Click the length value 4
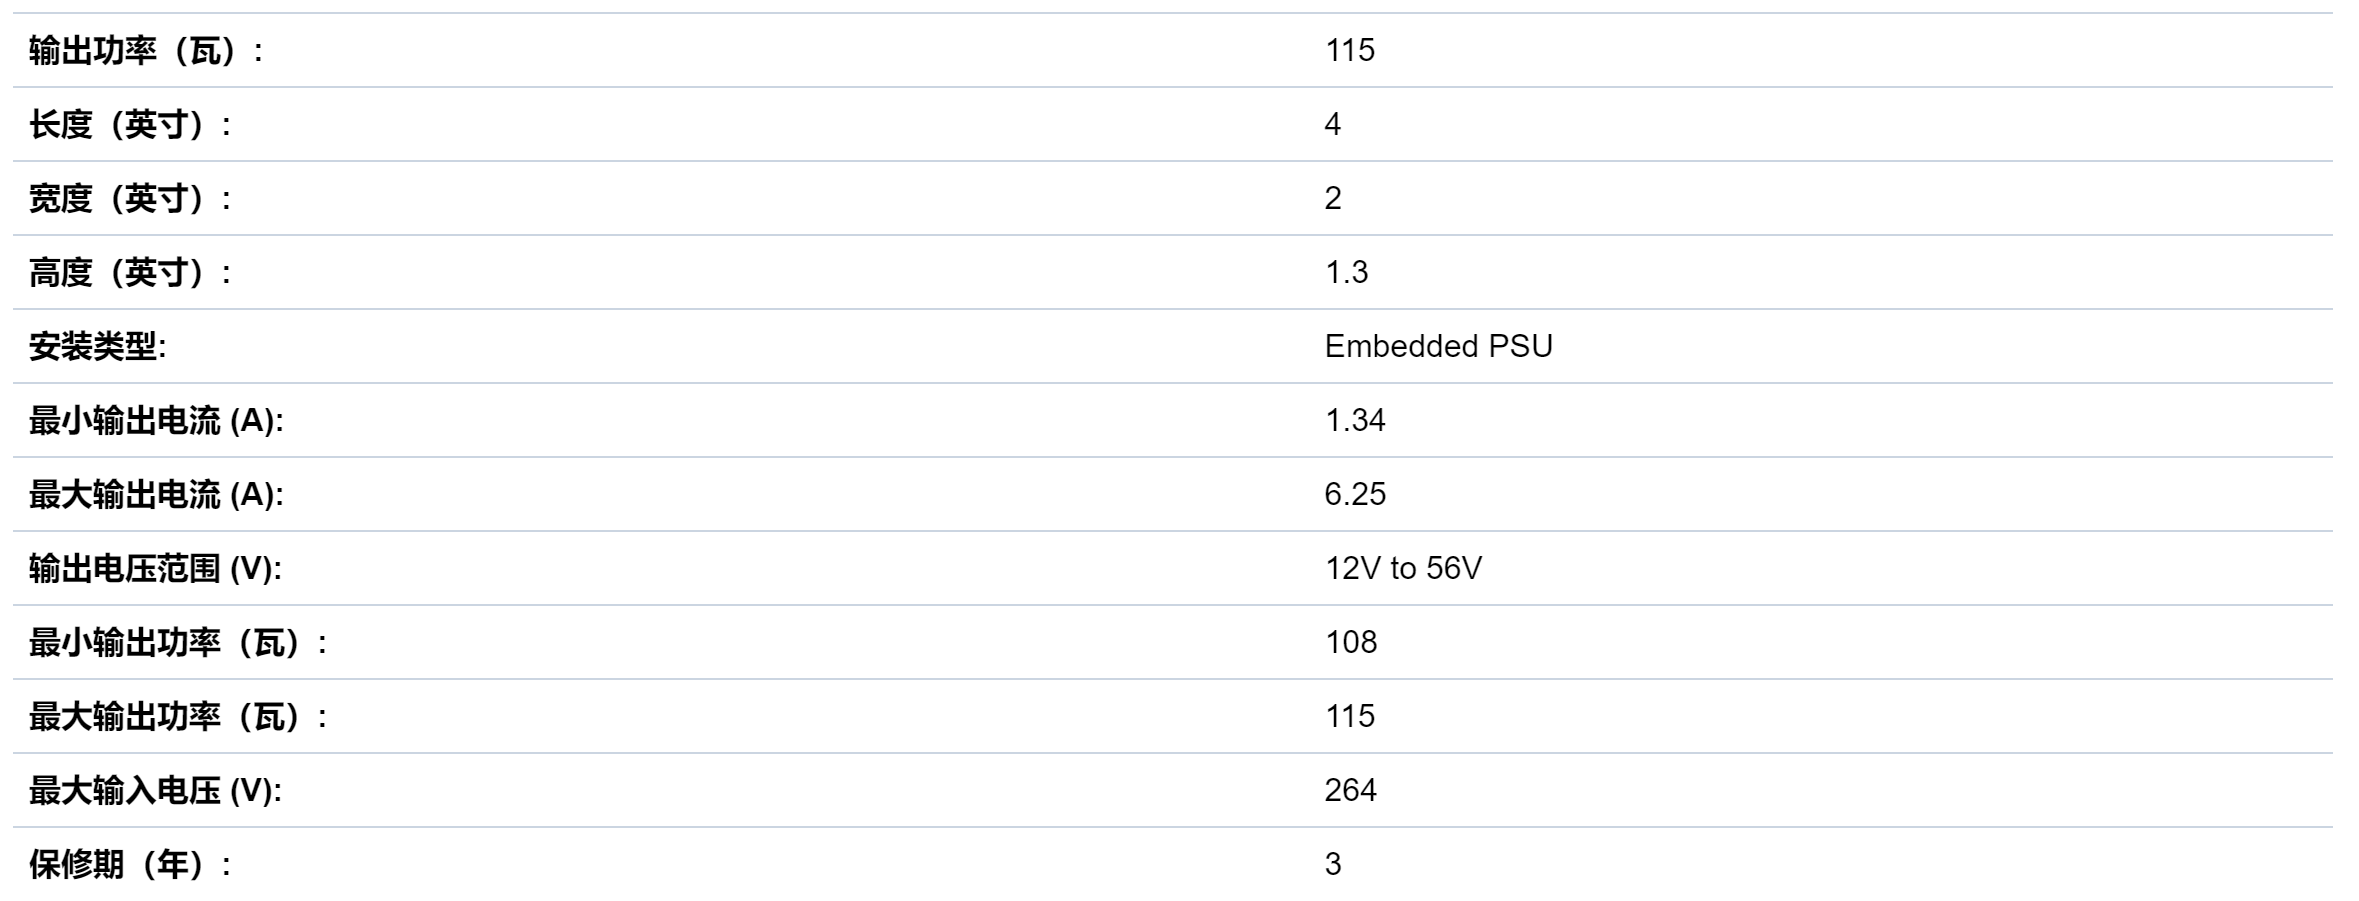The image size is (2359, 901). coord(1333,124)
